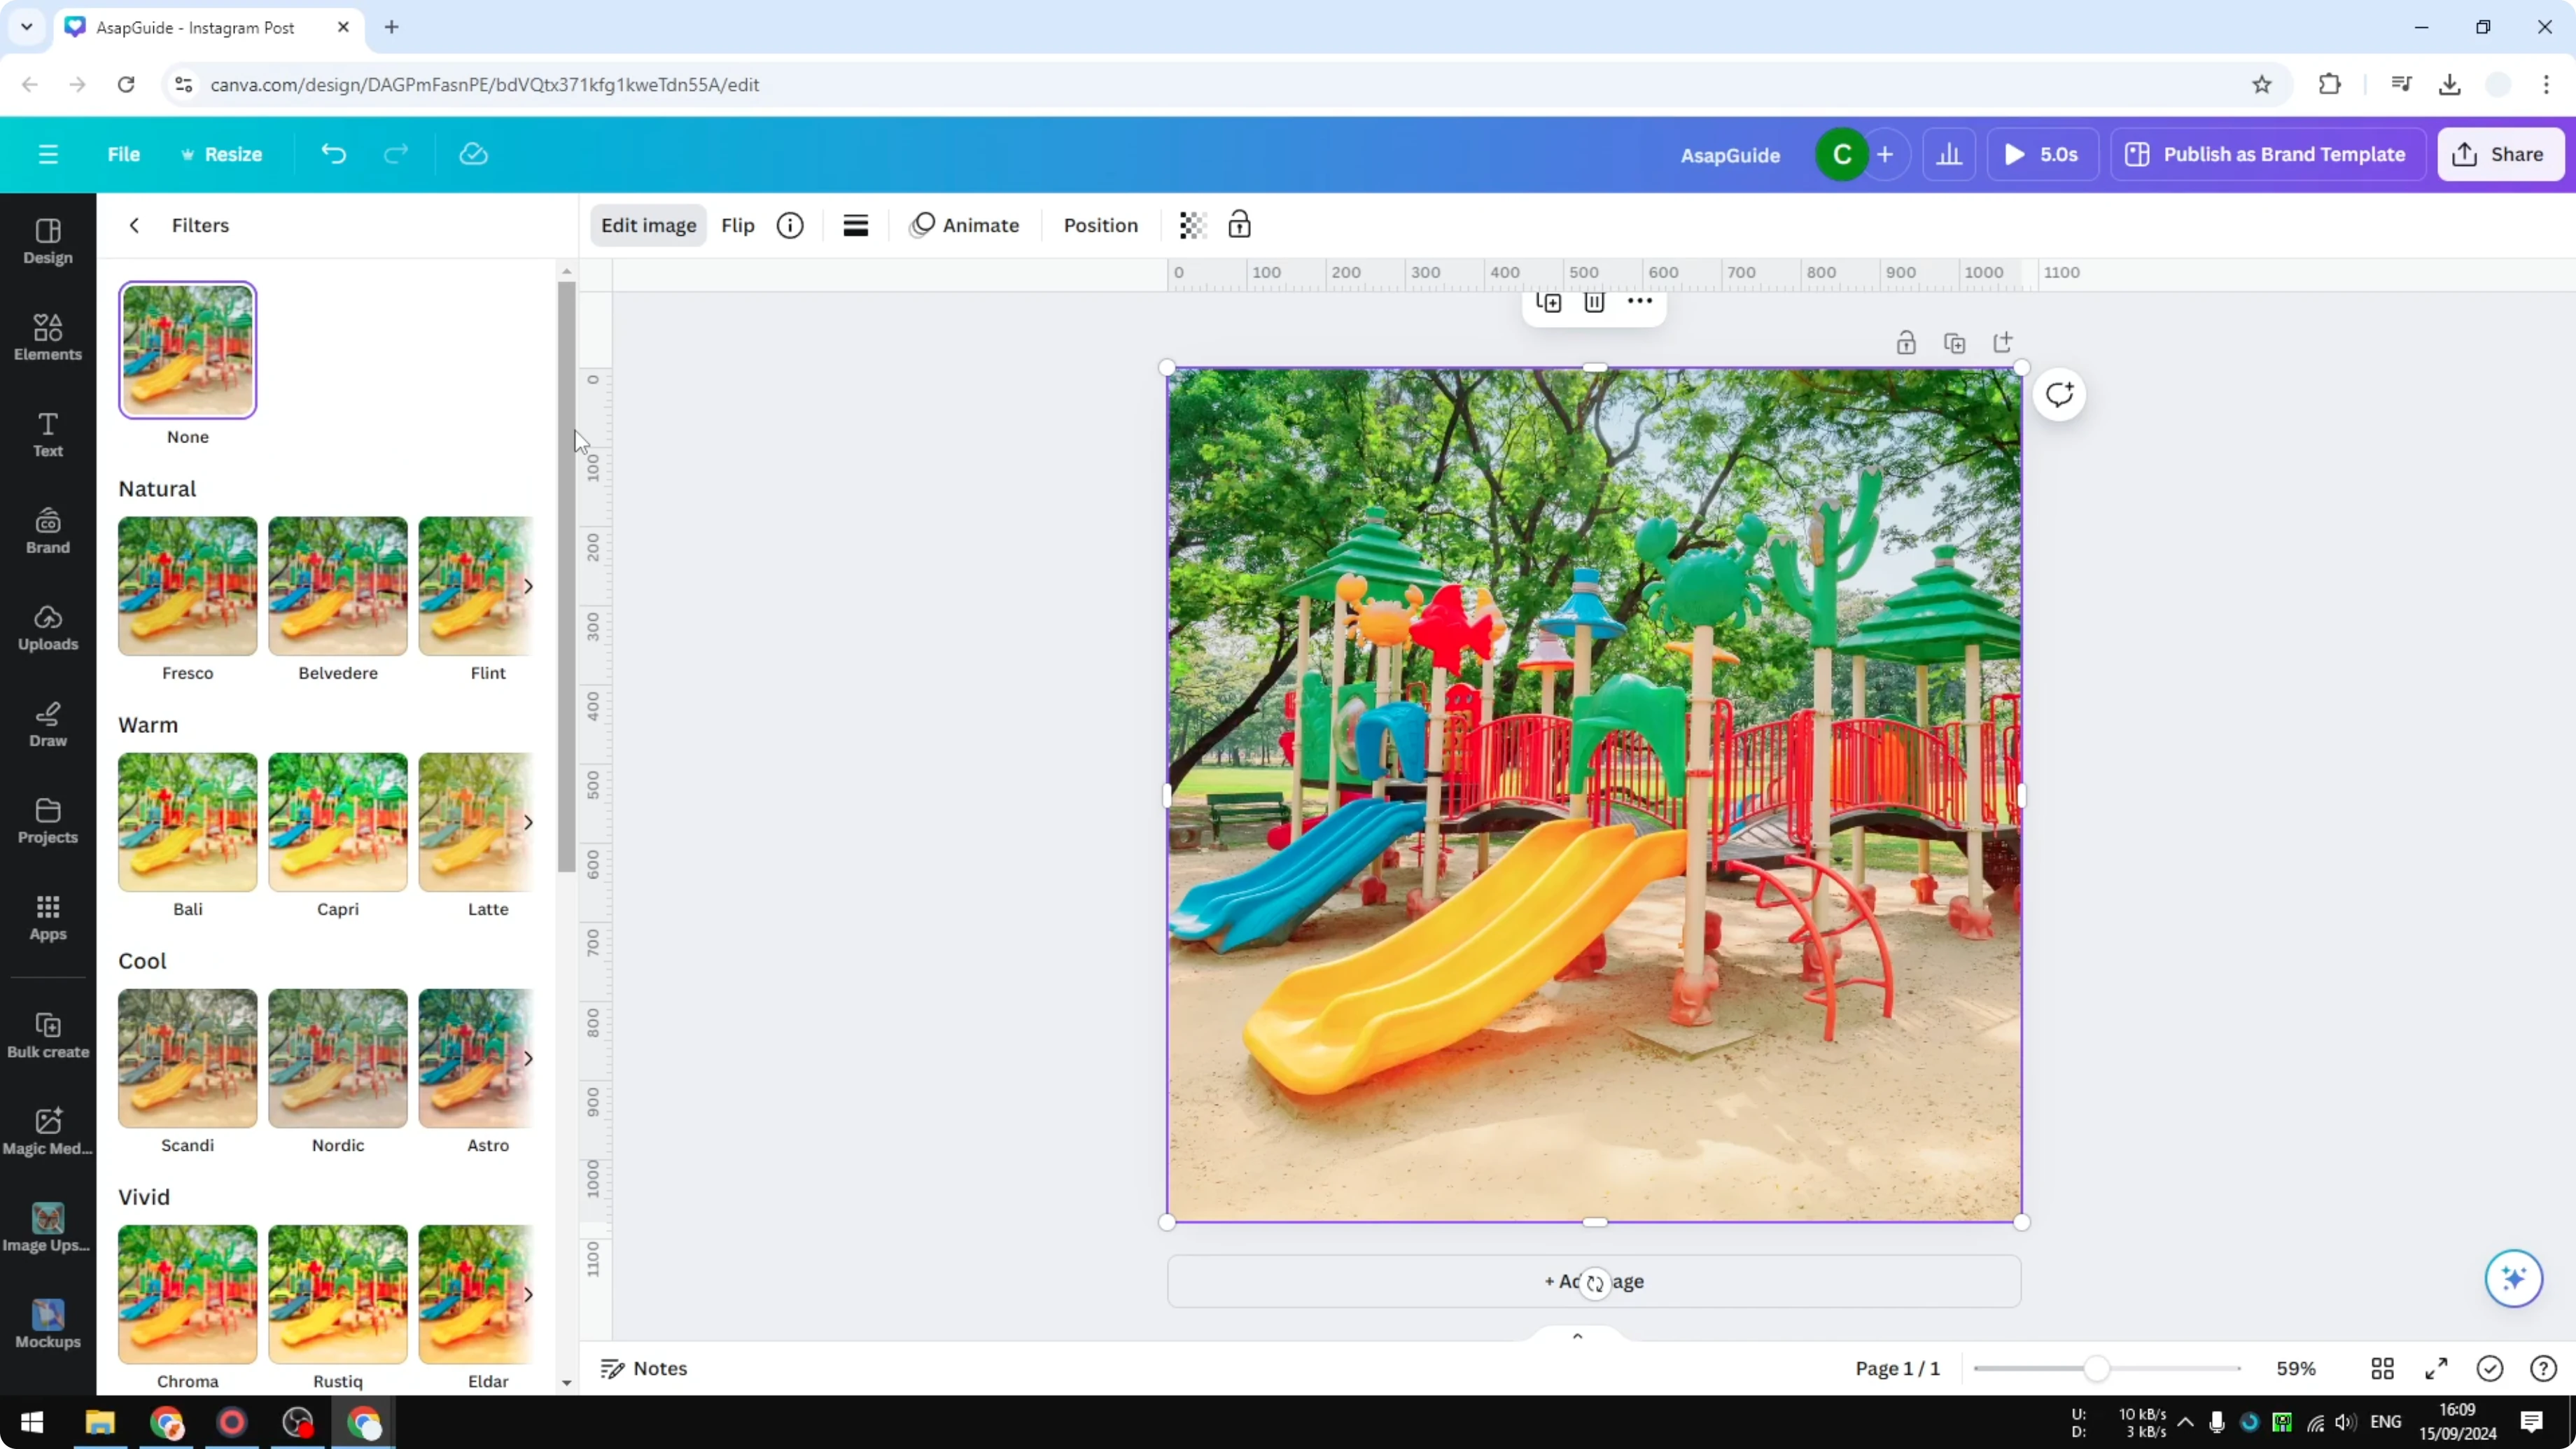Open the insights chart icon
Viewport: 2576px width, 1449px height.
(x=1949, y=154)
